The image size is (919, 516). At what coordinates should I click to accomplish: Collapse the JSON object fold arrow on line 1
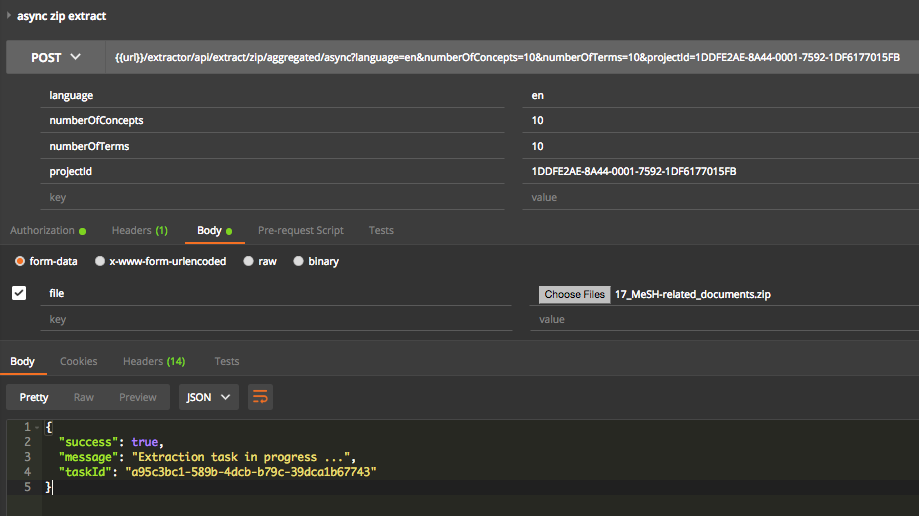(x=38, y=428)
